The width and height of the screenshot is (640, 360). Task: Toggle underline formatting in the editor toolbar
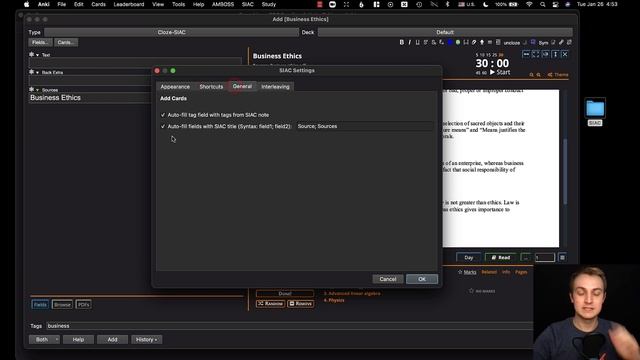[x=417, y=42]
